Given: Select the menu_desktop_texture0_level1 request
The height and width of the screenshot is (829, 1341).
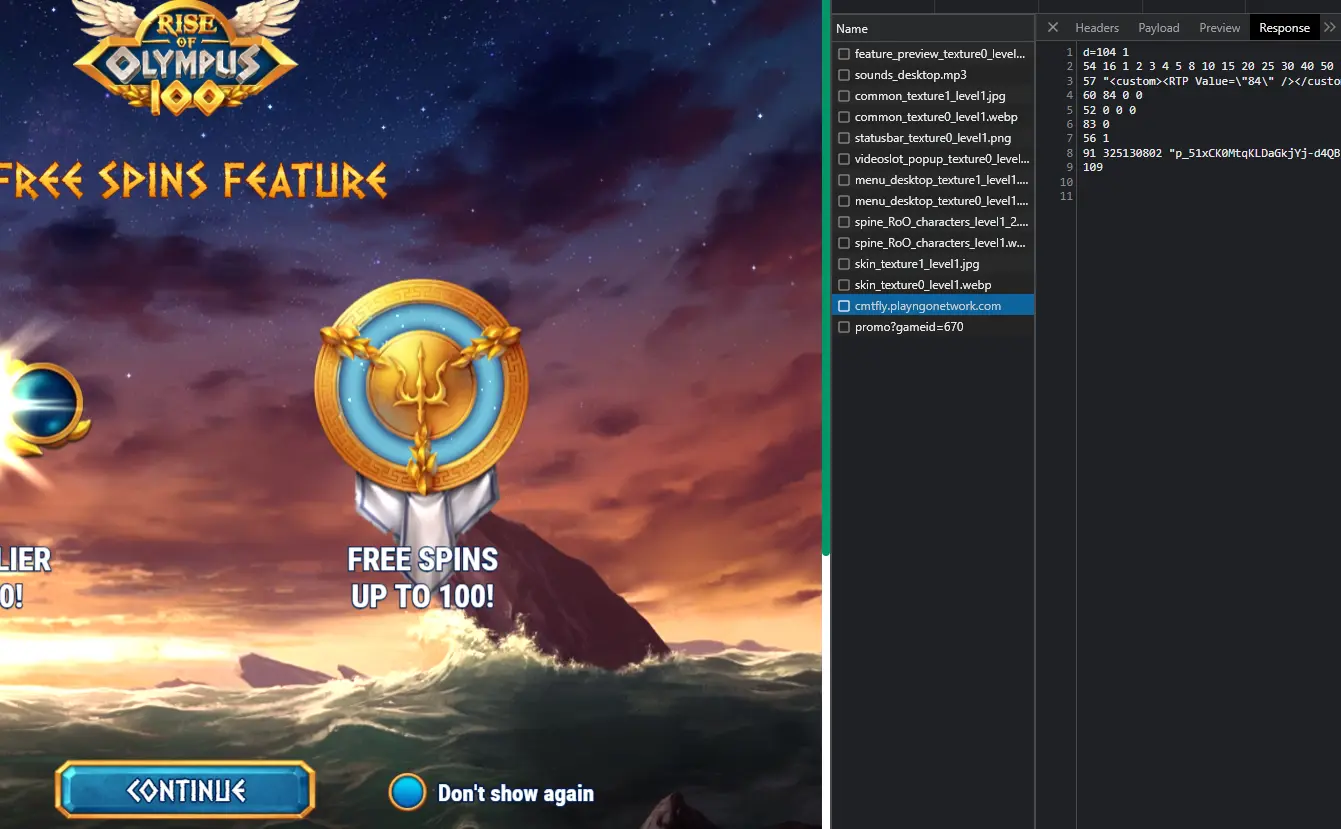Looking at the screenshot, I should 932,201.
